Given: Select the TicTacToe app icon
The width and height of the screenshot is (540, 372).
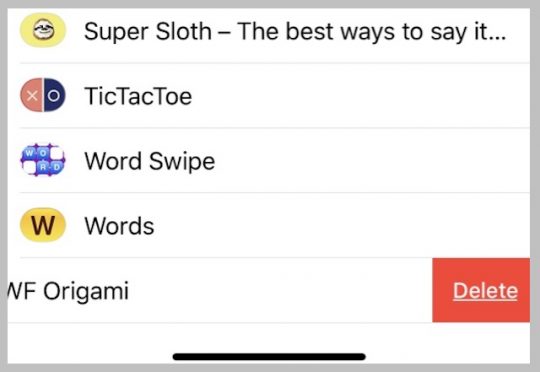Looking at the screenshot, I should (43, 95).
